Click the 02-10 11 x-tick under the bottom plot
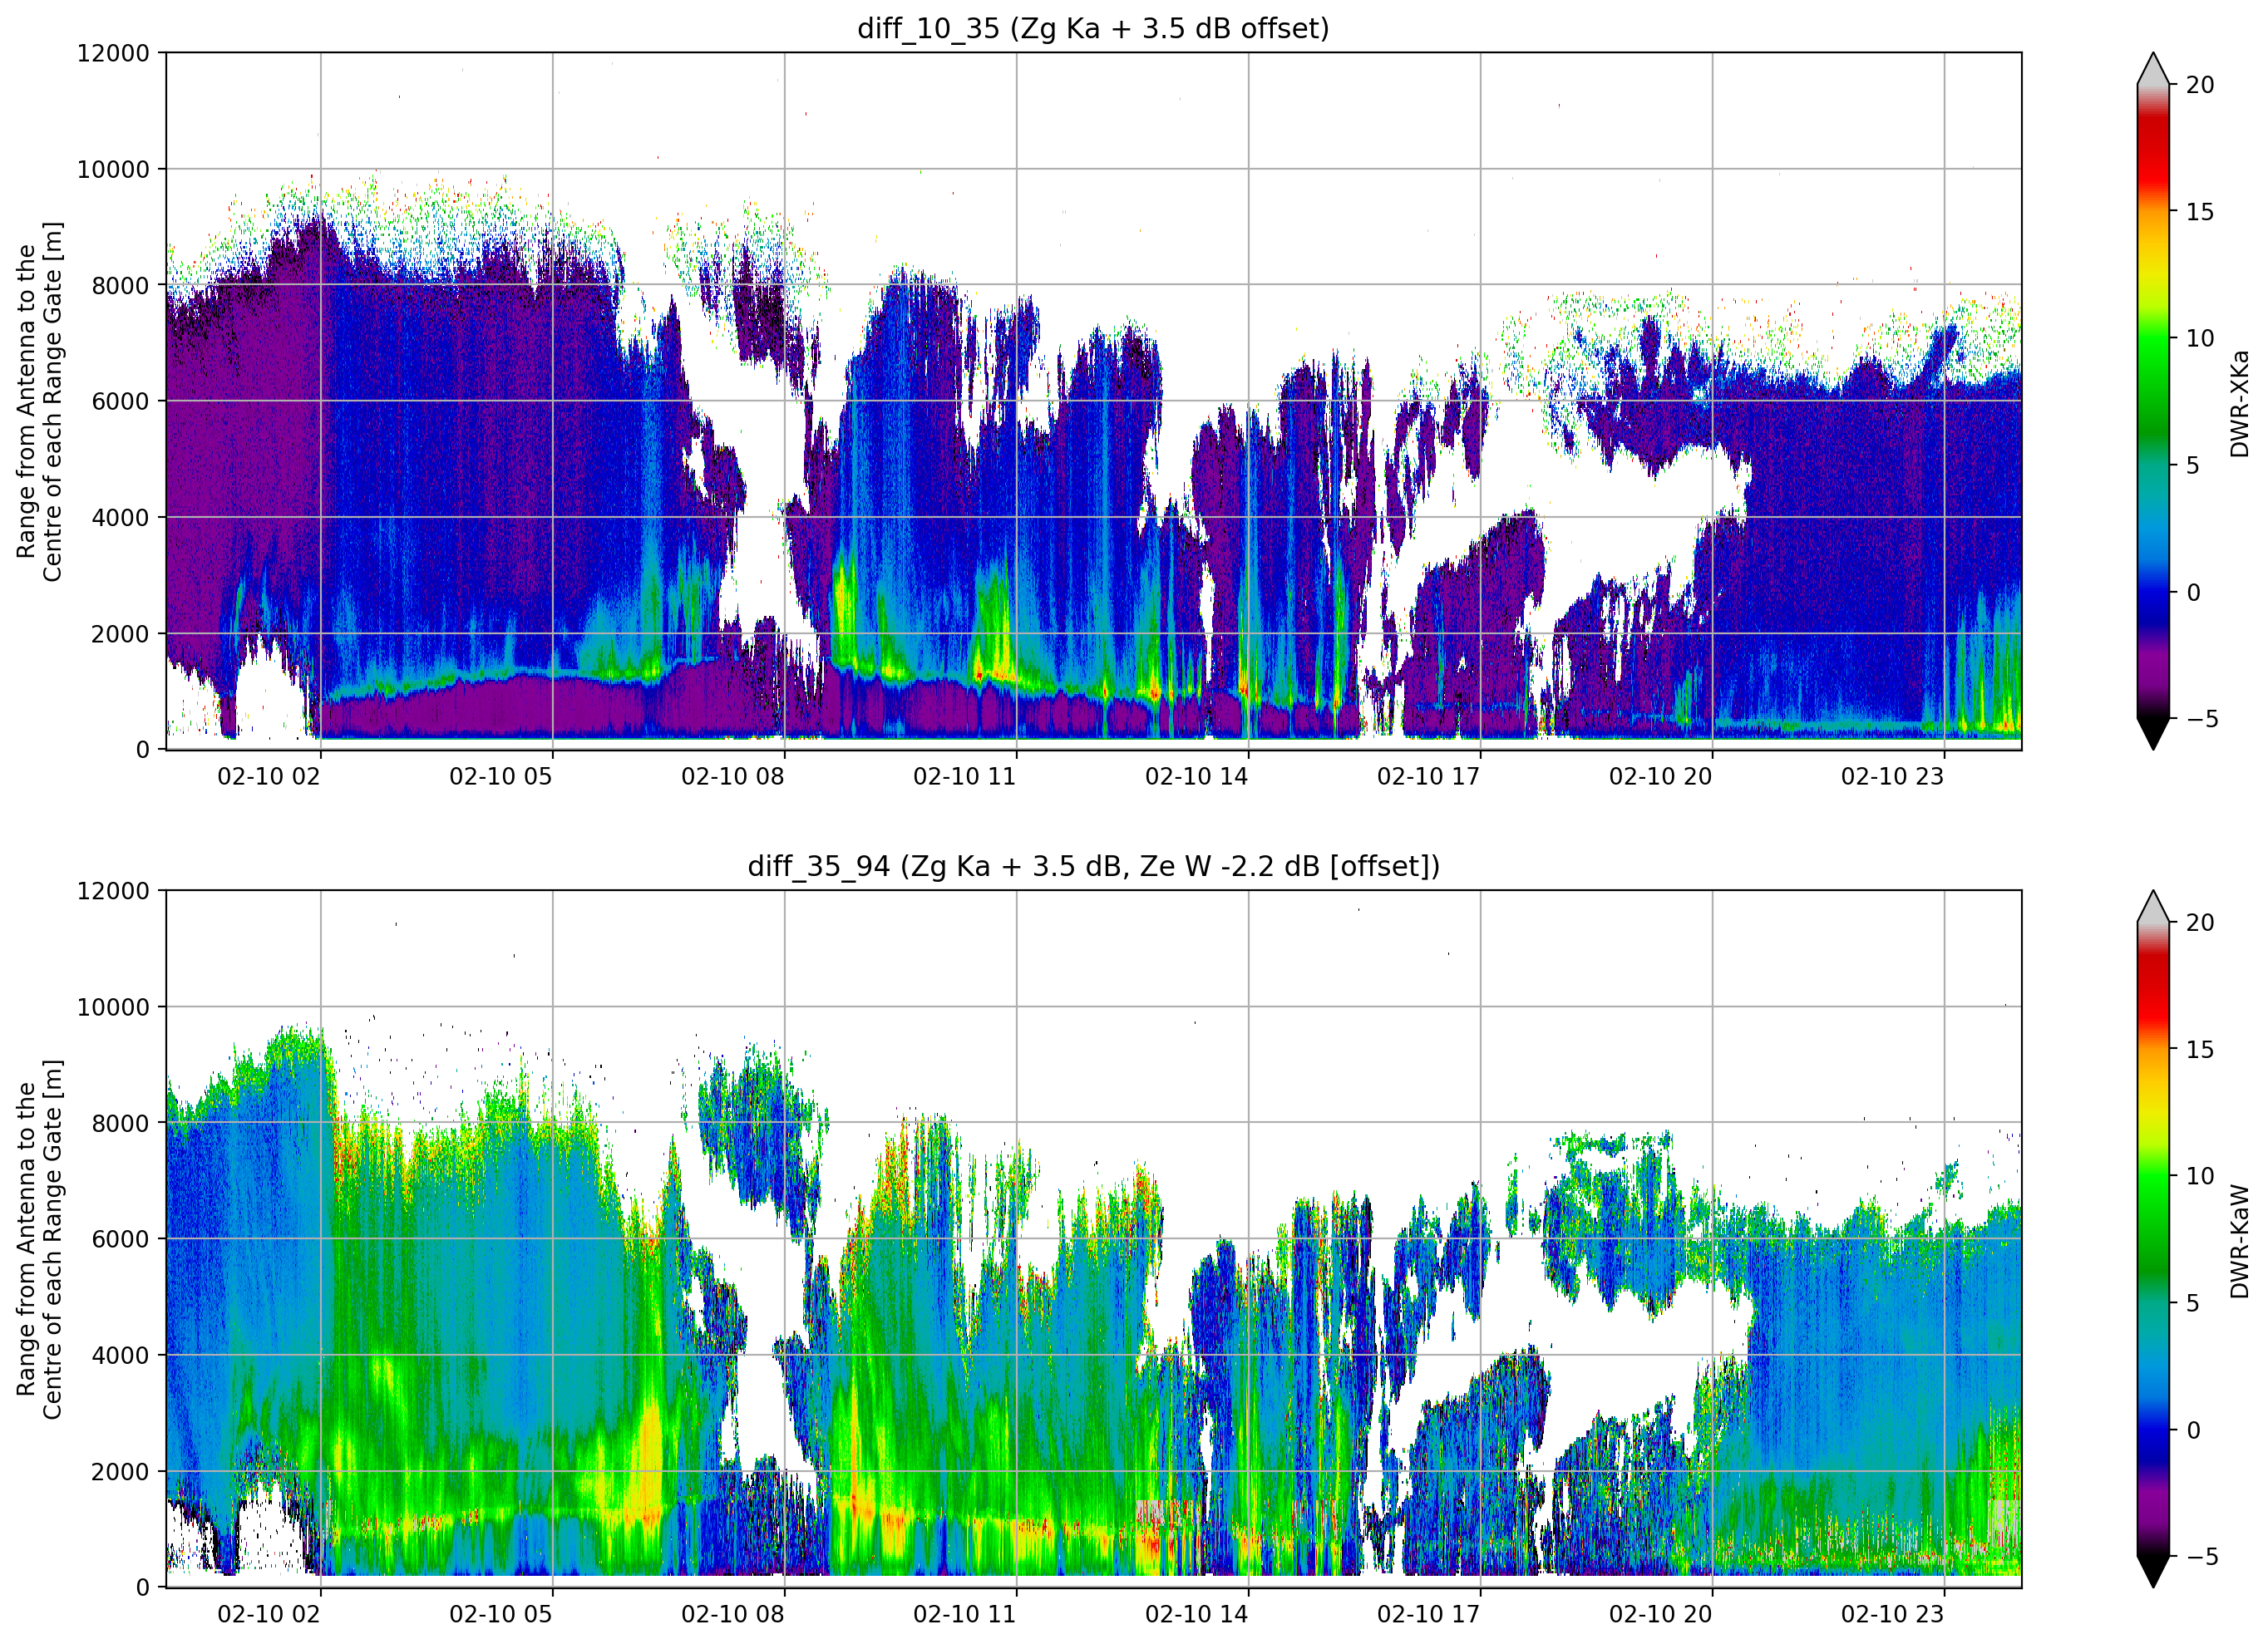Image resolution: width=2268 pixels, height=1644 pixels. tap(965, 1614)
